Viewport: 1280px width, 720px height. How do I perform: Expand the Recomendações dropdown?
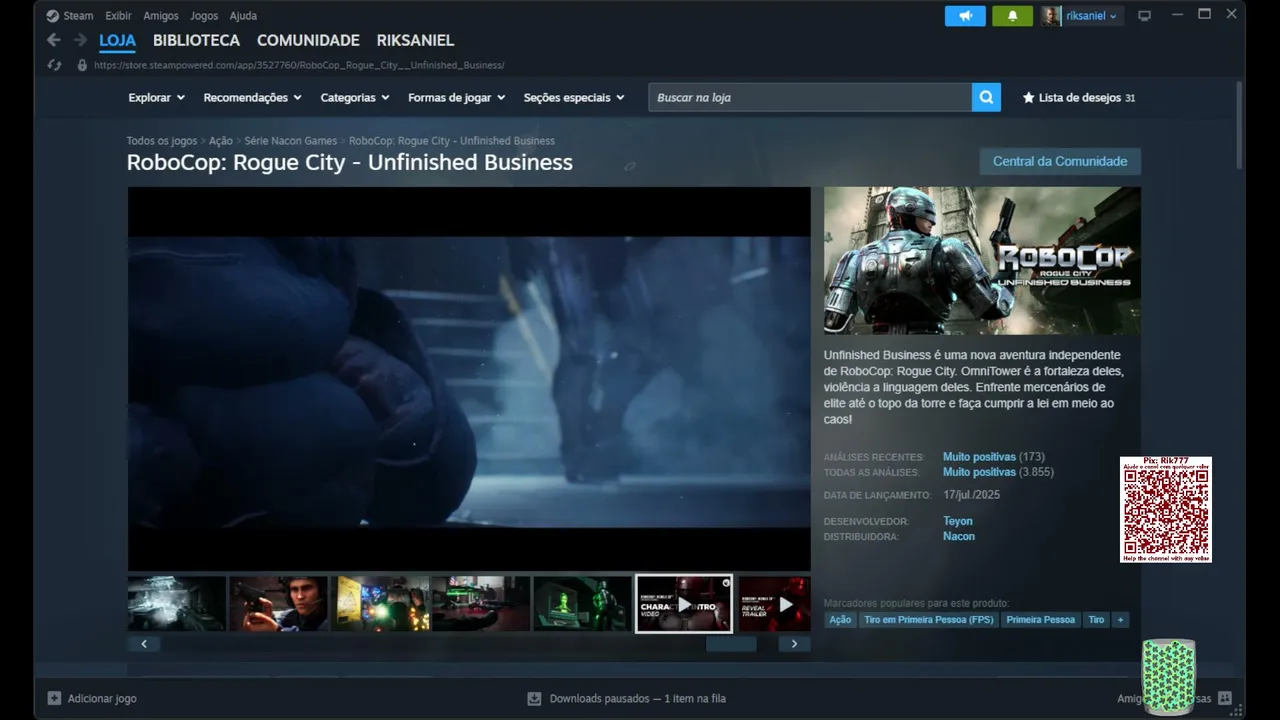(x=253, y=98)
